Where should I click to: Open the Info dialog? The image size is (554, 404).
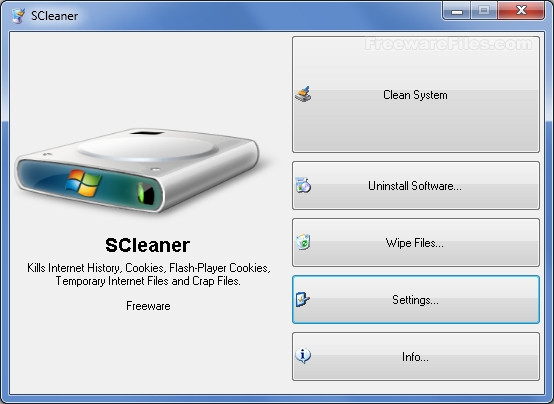pos(416,357)
